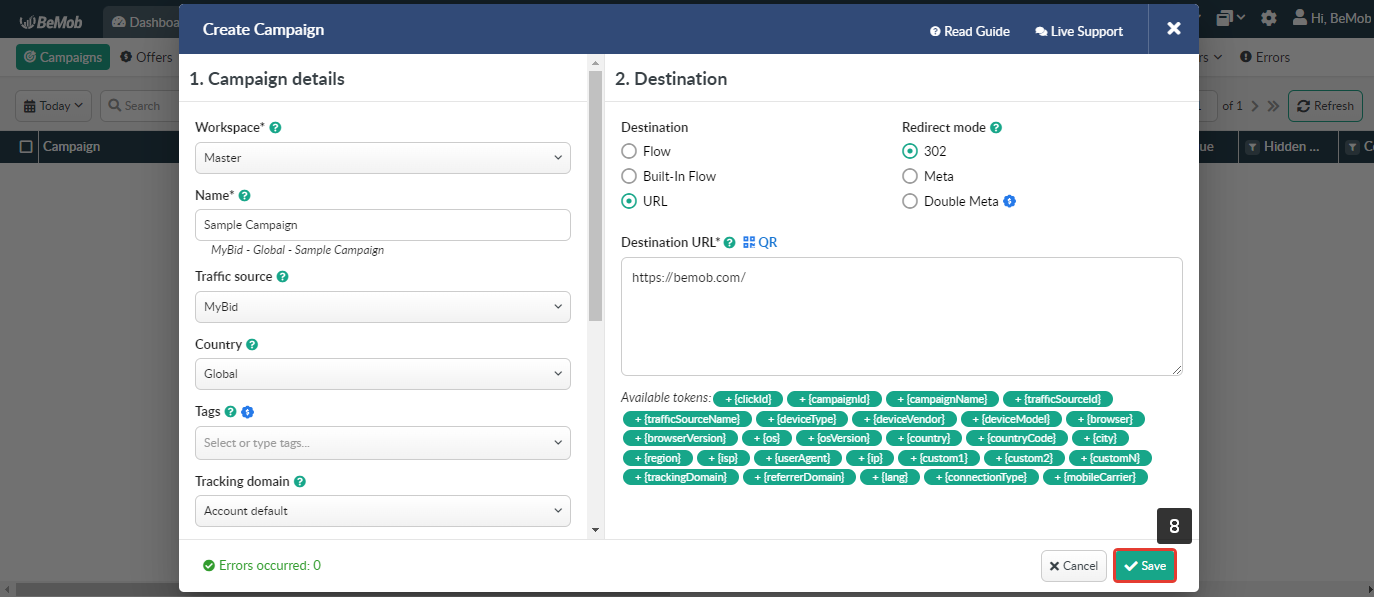Click the blue info icon beside Double Meta
1374x597 pixels.
click(x=1009, y=200)
